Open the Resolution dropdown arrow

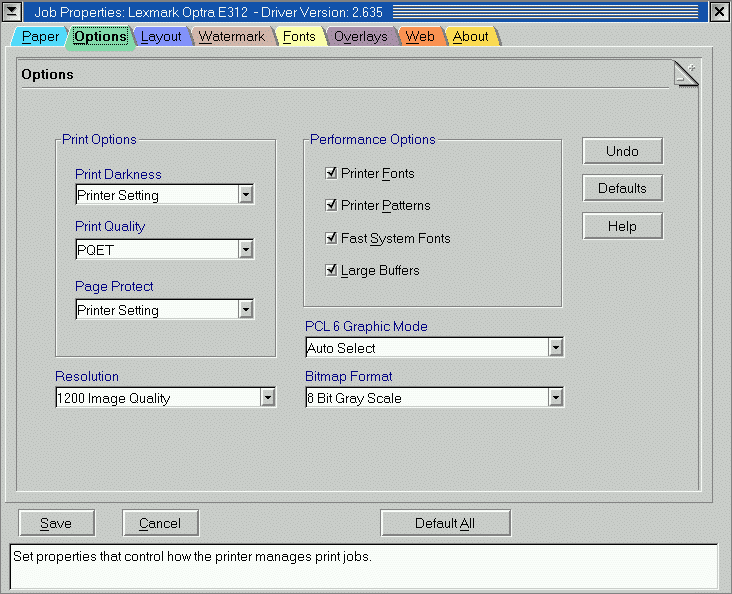coord(267,397)
